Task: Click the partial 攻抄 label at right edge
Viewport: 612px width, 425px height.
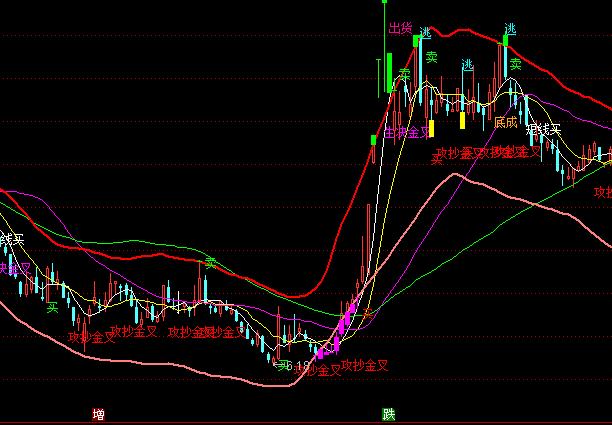Action: [602, 191]
